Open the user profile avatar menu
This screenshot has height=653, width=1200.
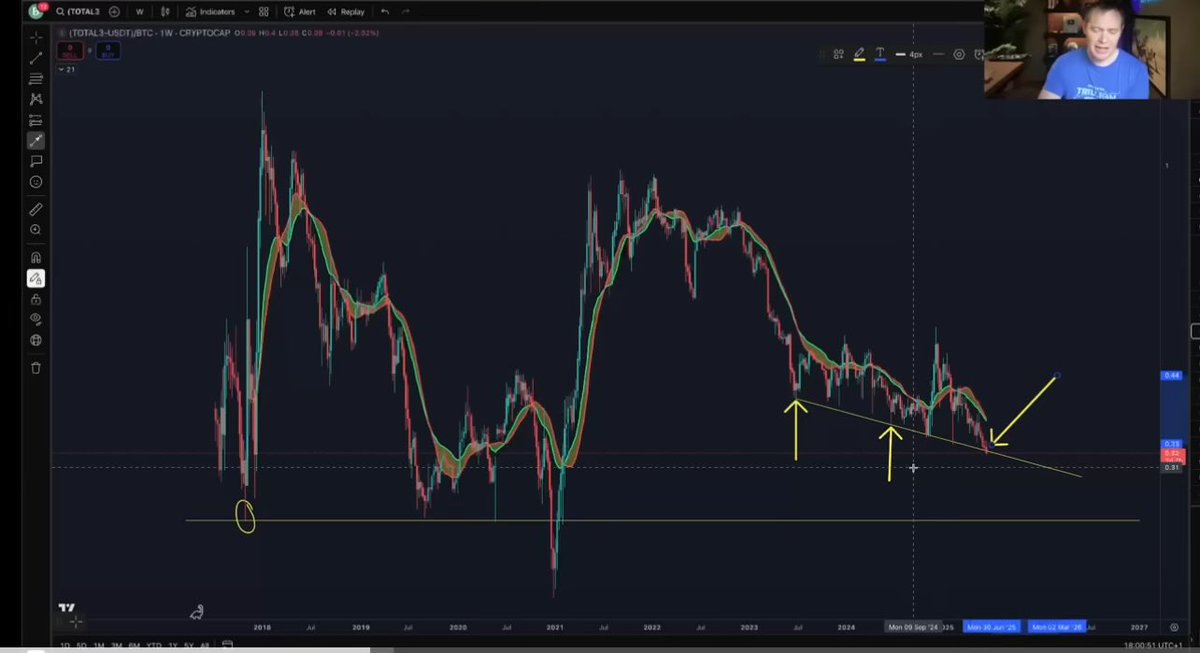38,12
